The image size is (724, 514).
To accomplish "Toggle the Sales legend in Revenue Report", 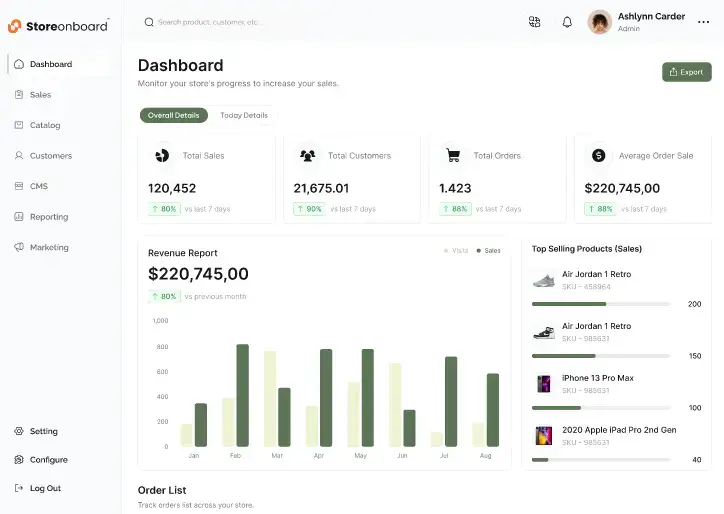I will tap(489, 251).
